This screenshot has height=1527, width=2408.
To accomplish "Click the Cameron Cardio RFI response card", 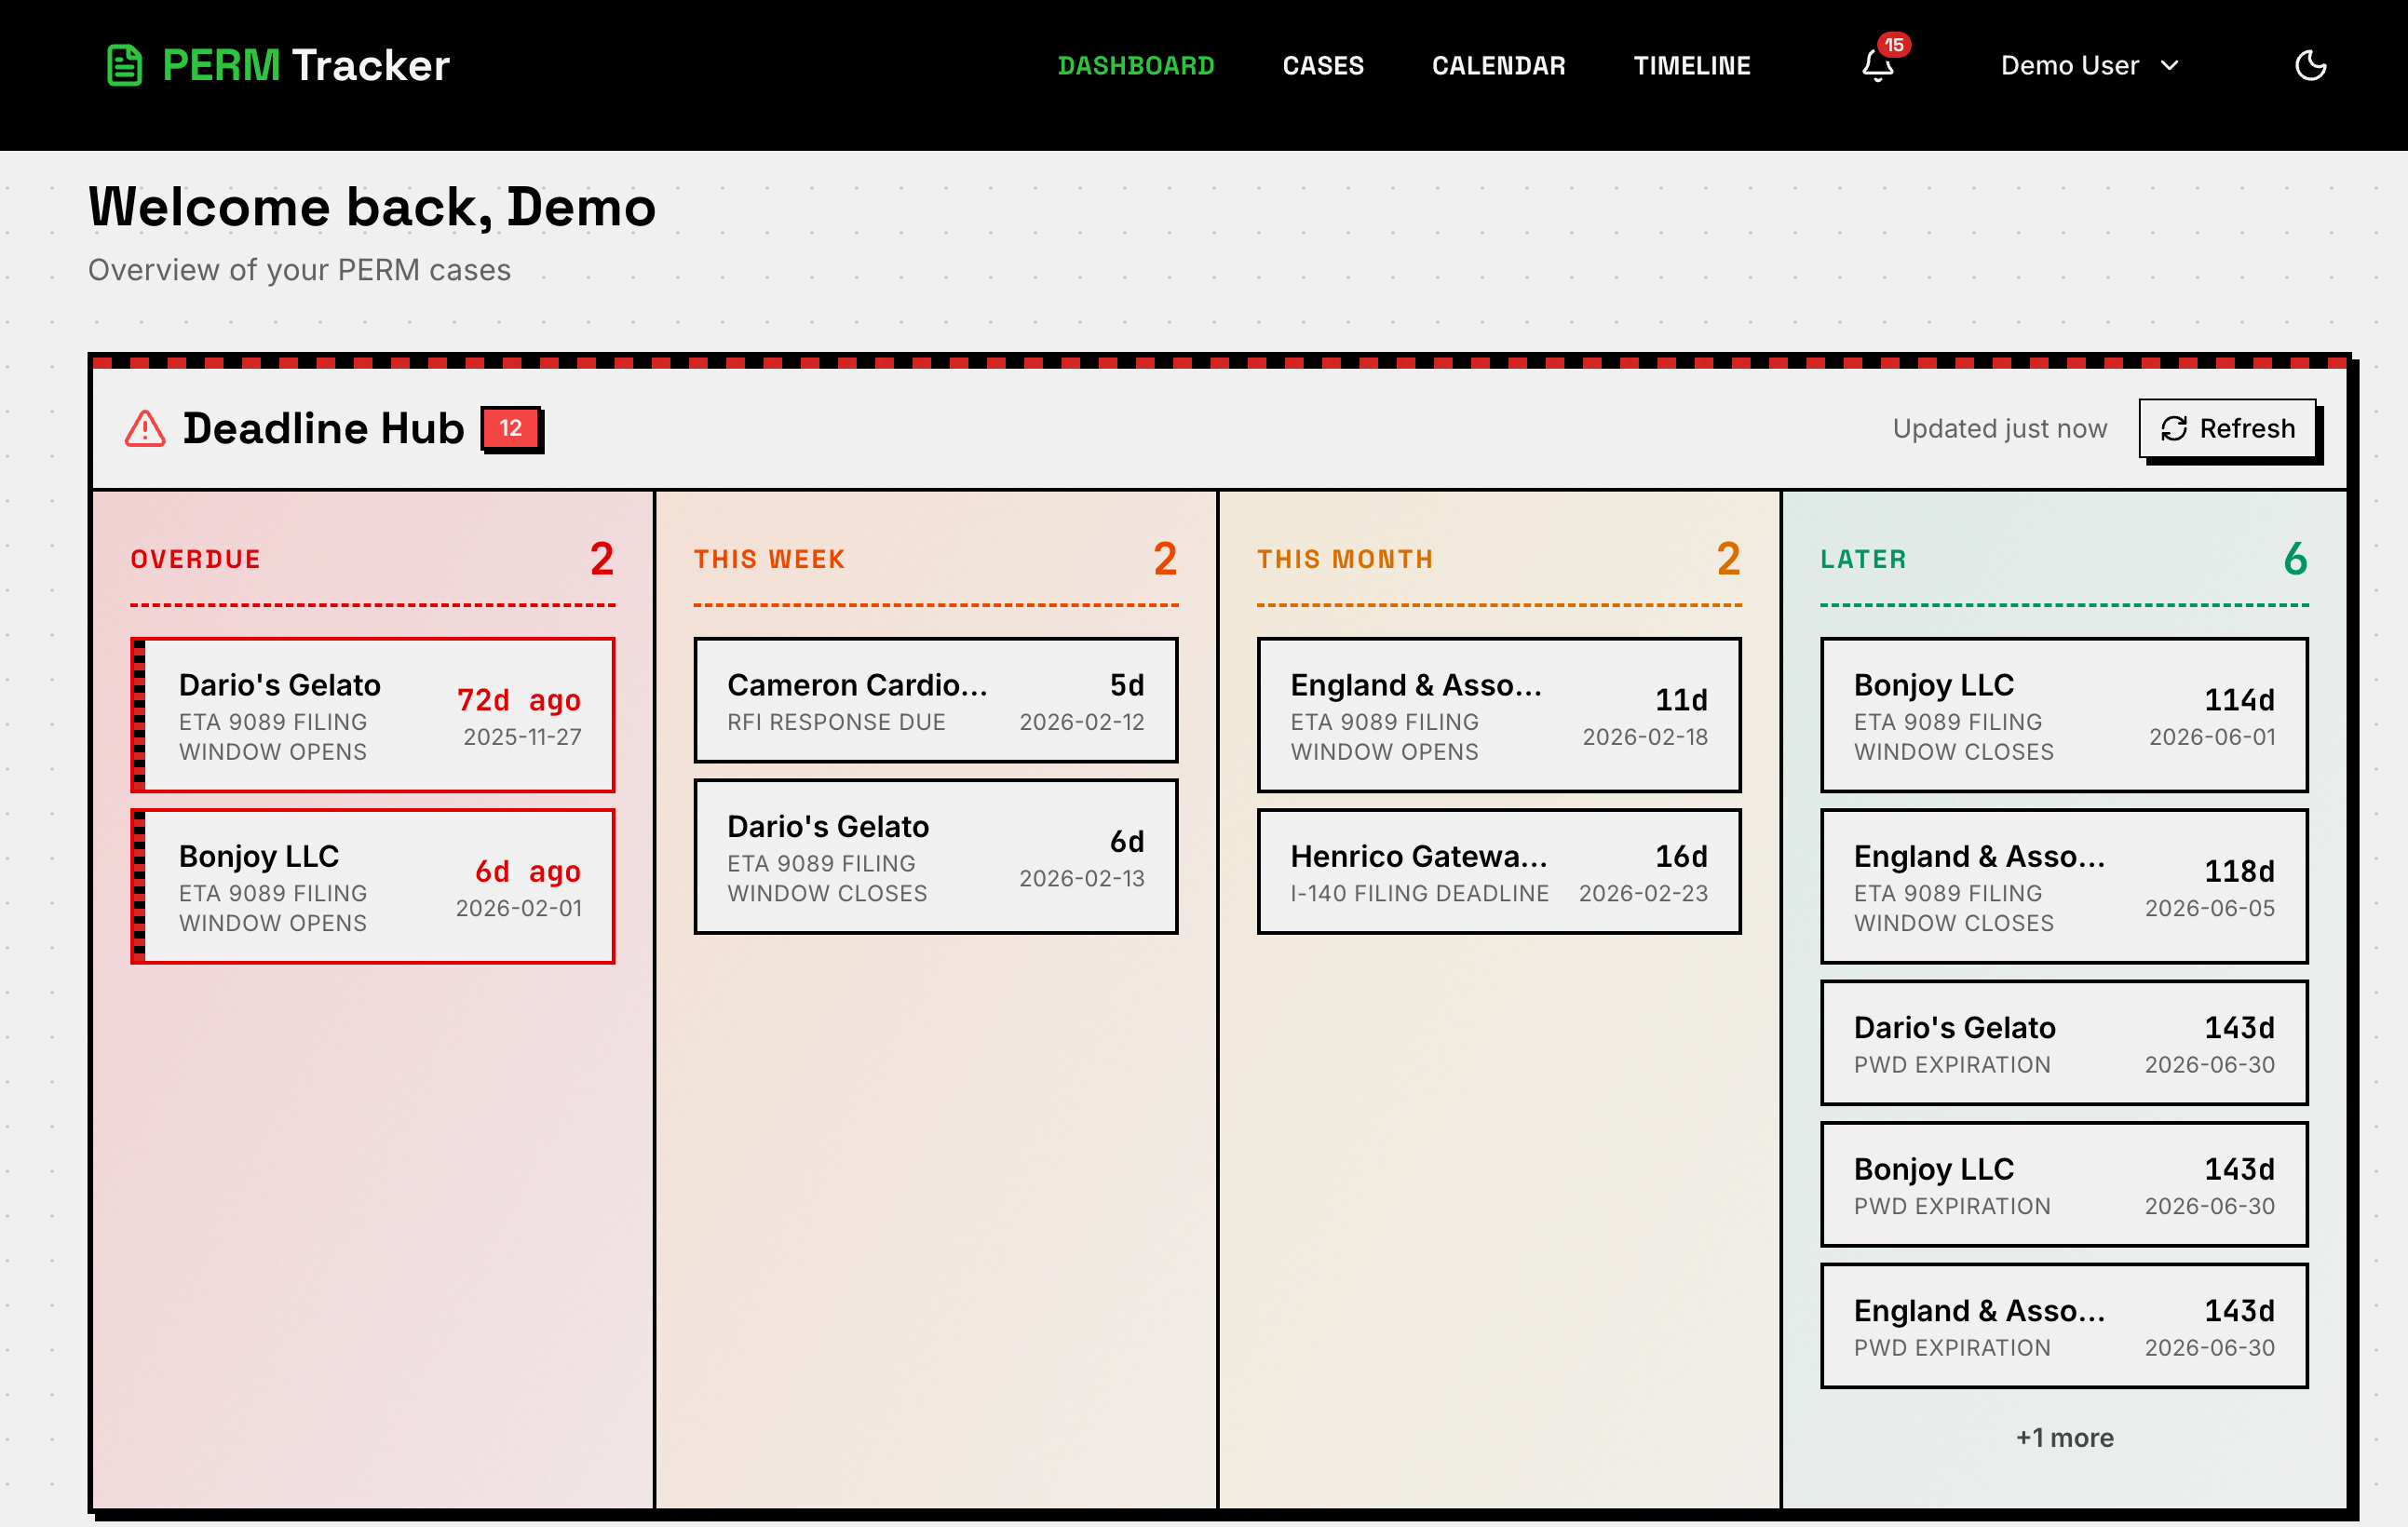I will (935, 700).
